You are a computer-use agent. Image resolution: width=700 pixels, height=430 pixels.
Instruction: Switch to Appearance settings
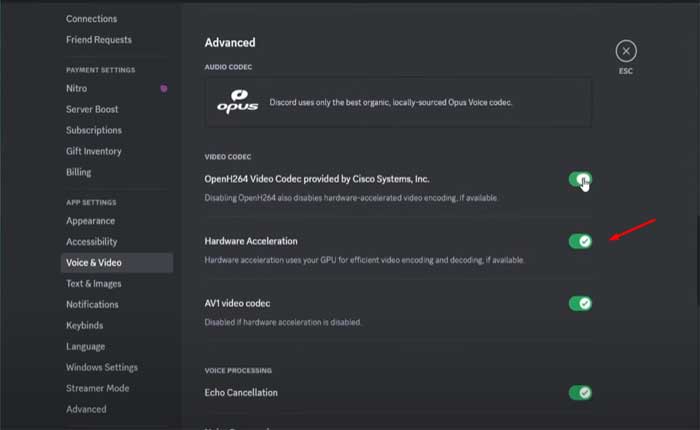coord(90,221)
